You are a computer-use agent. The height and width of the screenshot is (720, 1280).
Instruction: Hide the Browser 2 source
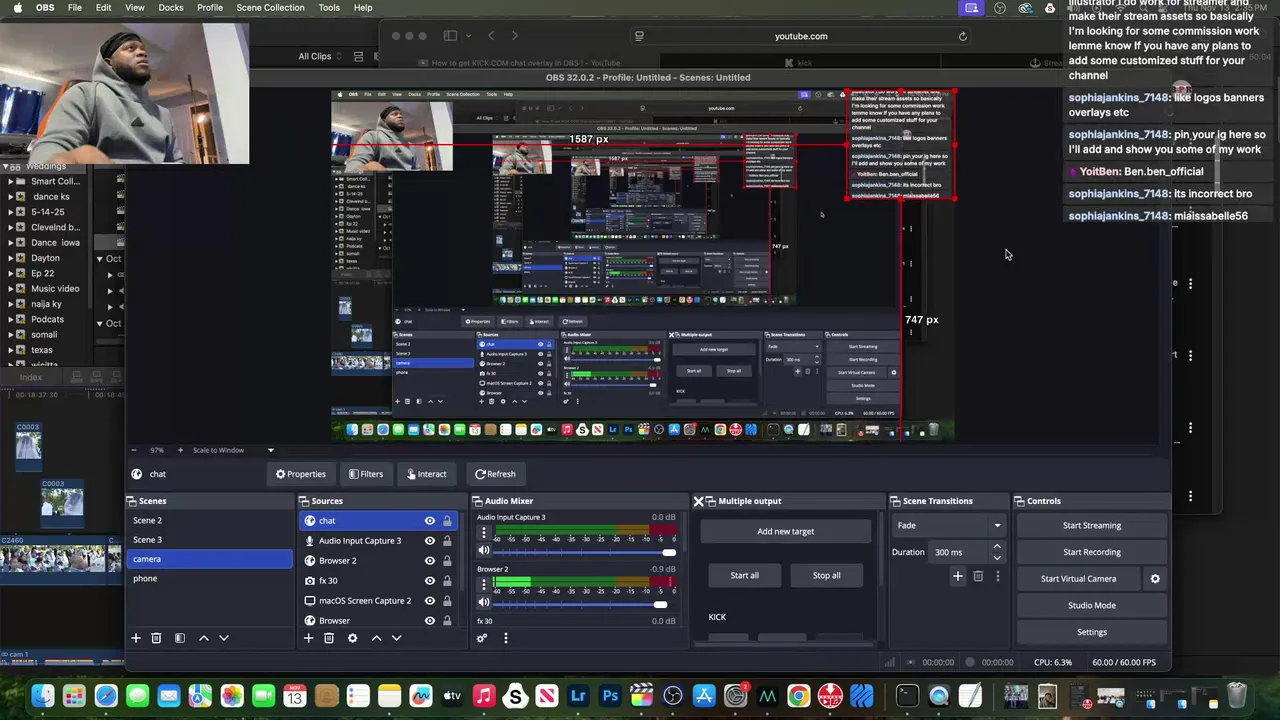tap(430, 561)
